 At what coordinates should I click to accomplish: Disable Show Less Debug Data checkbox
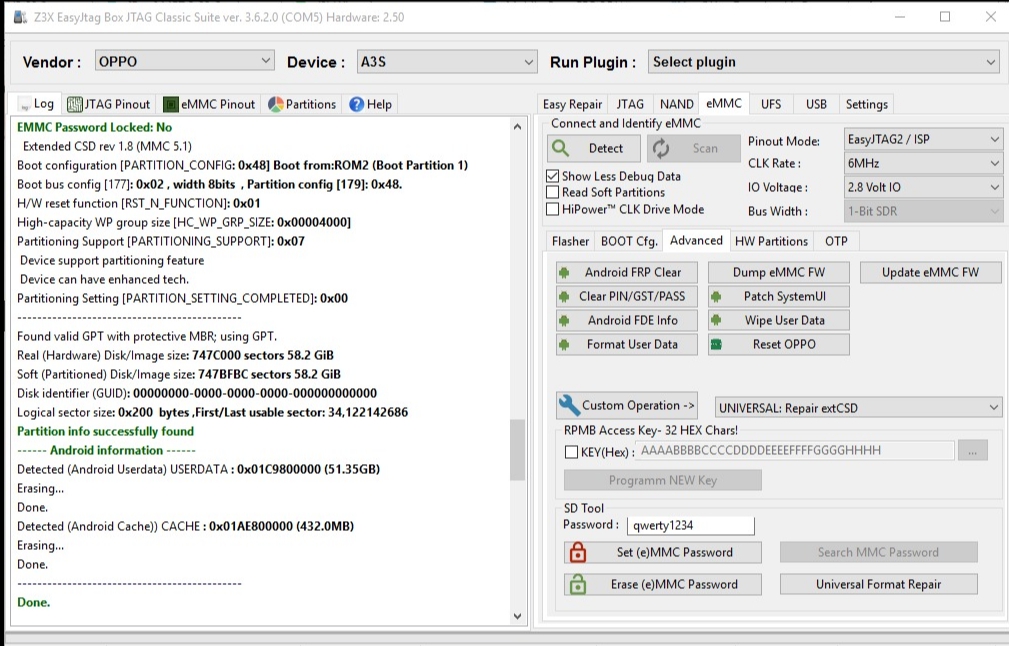(x=552, y=176)
